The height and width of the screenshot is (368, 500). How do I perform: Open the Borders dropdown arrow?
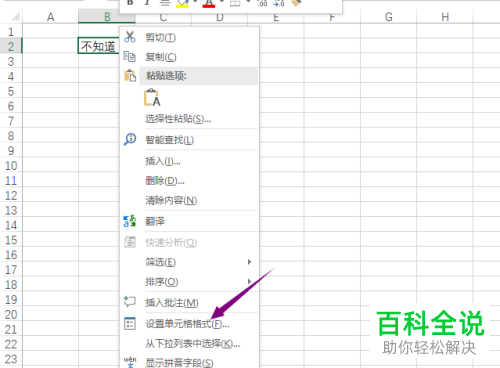coord(248,2)
